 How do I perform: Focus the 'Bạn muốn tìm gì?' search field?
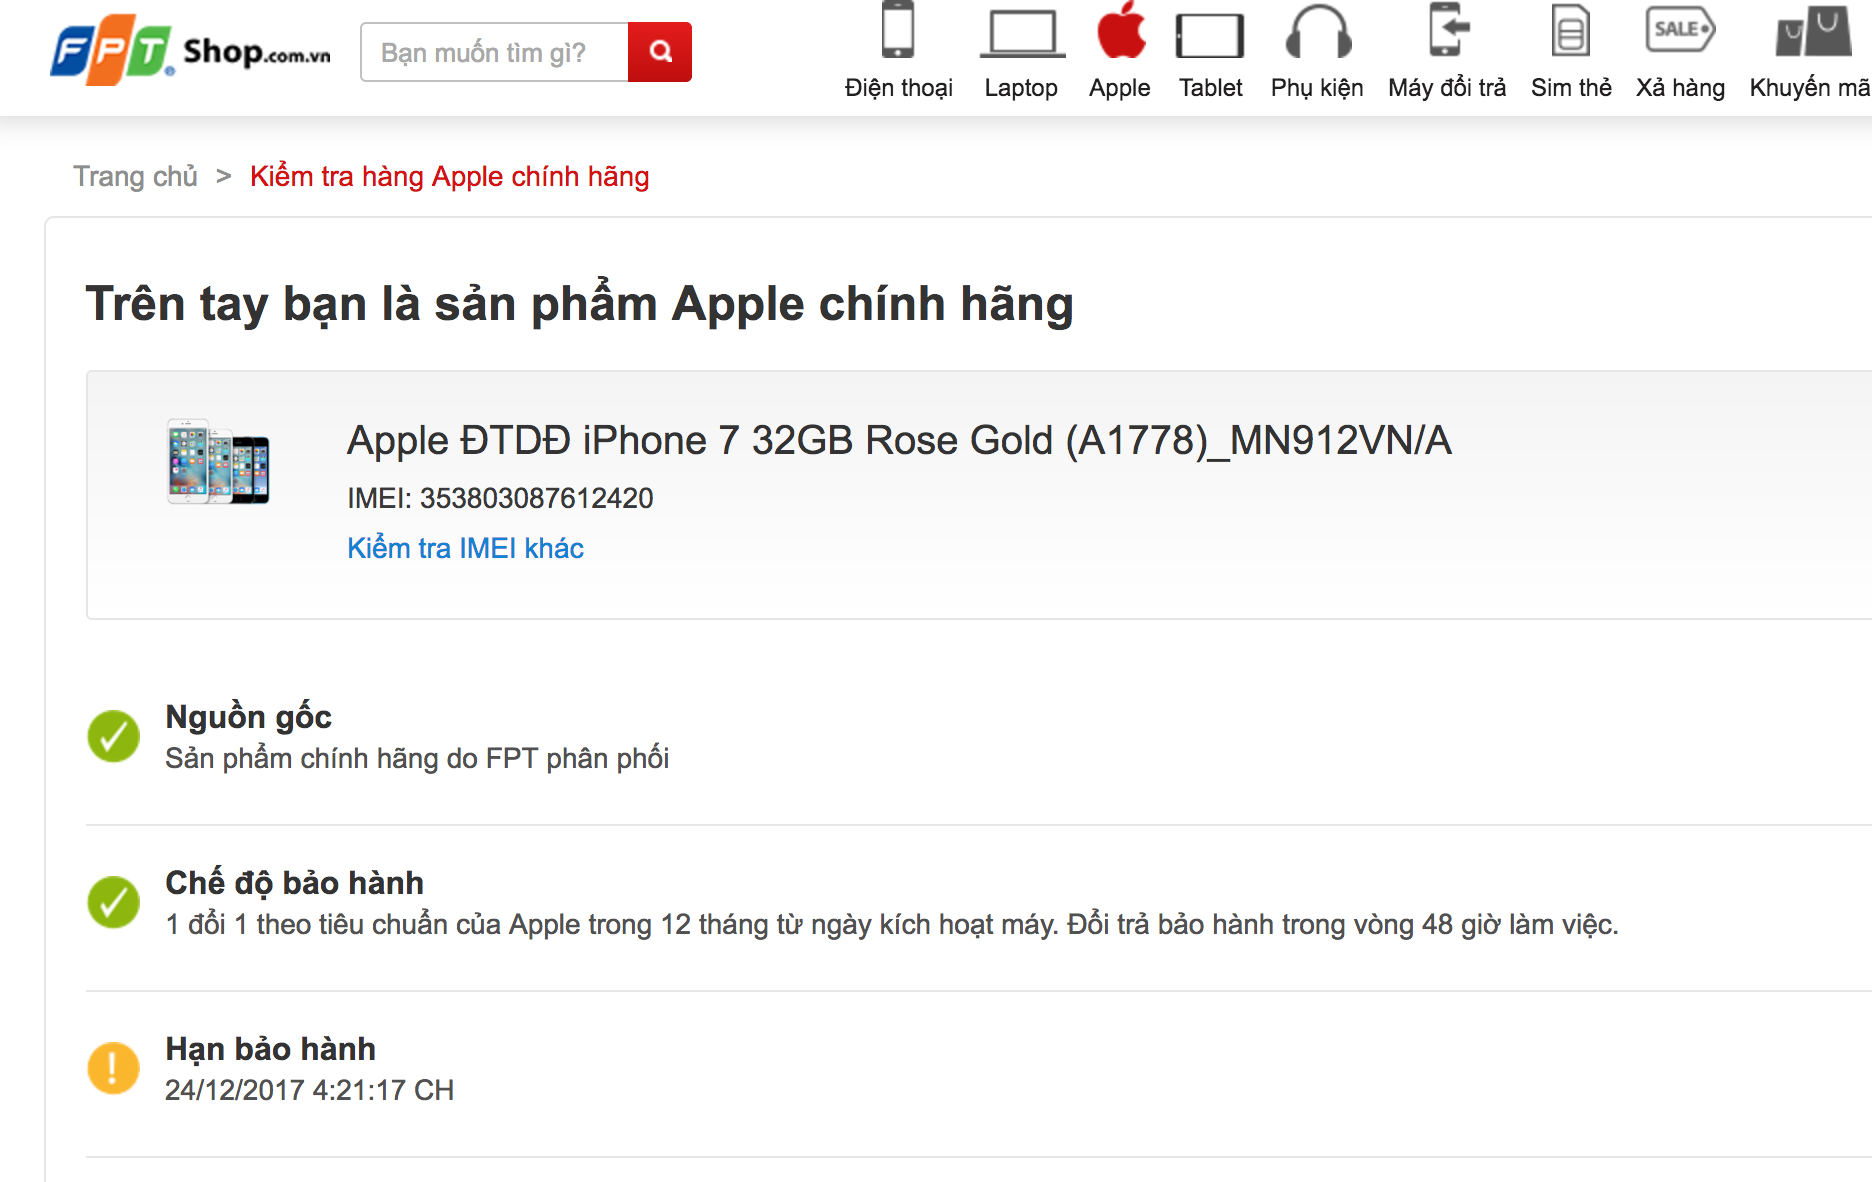[x=495, y=52]
